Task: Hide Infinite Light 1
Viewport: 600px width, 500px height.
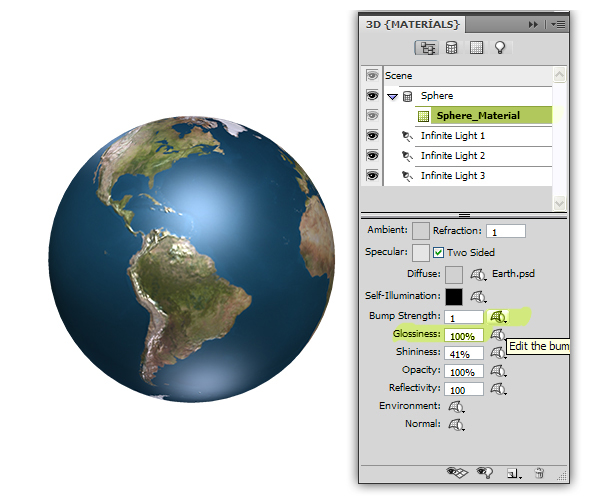Action: [372, 135]
